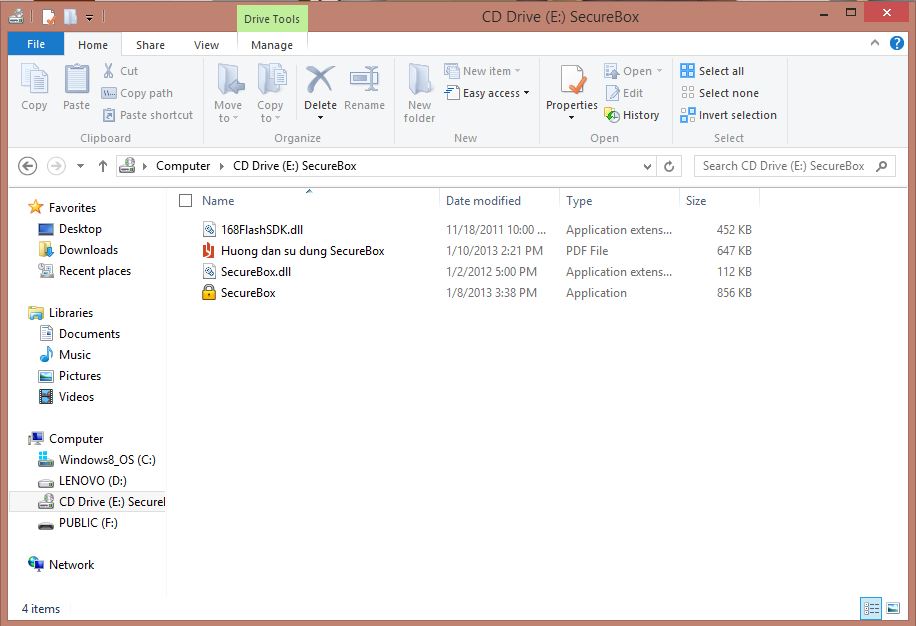
Task: Sort files by the Date modified column
Action: click(483, 201)
